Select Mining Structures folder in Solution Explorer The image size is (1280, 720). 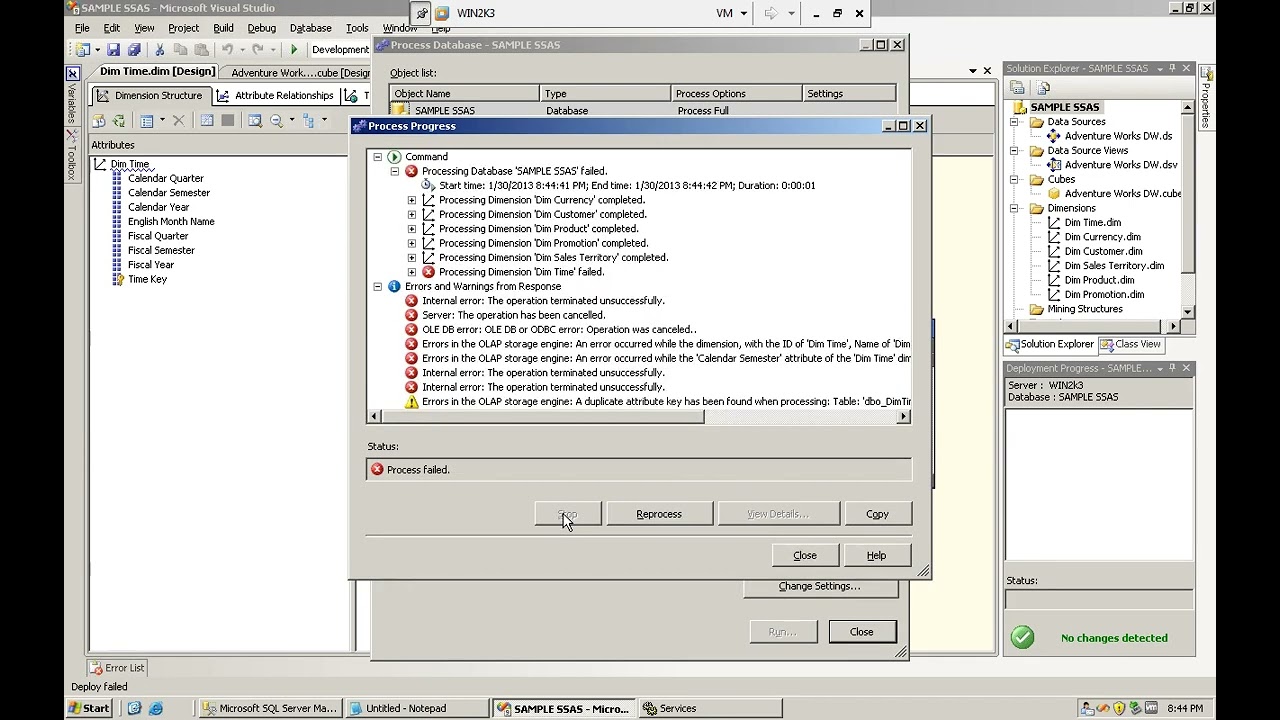coord(1085,310)
